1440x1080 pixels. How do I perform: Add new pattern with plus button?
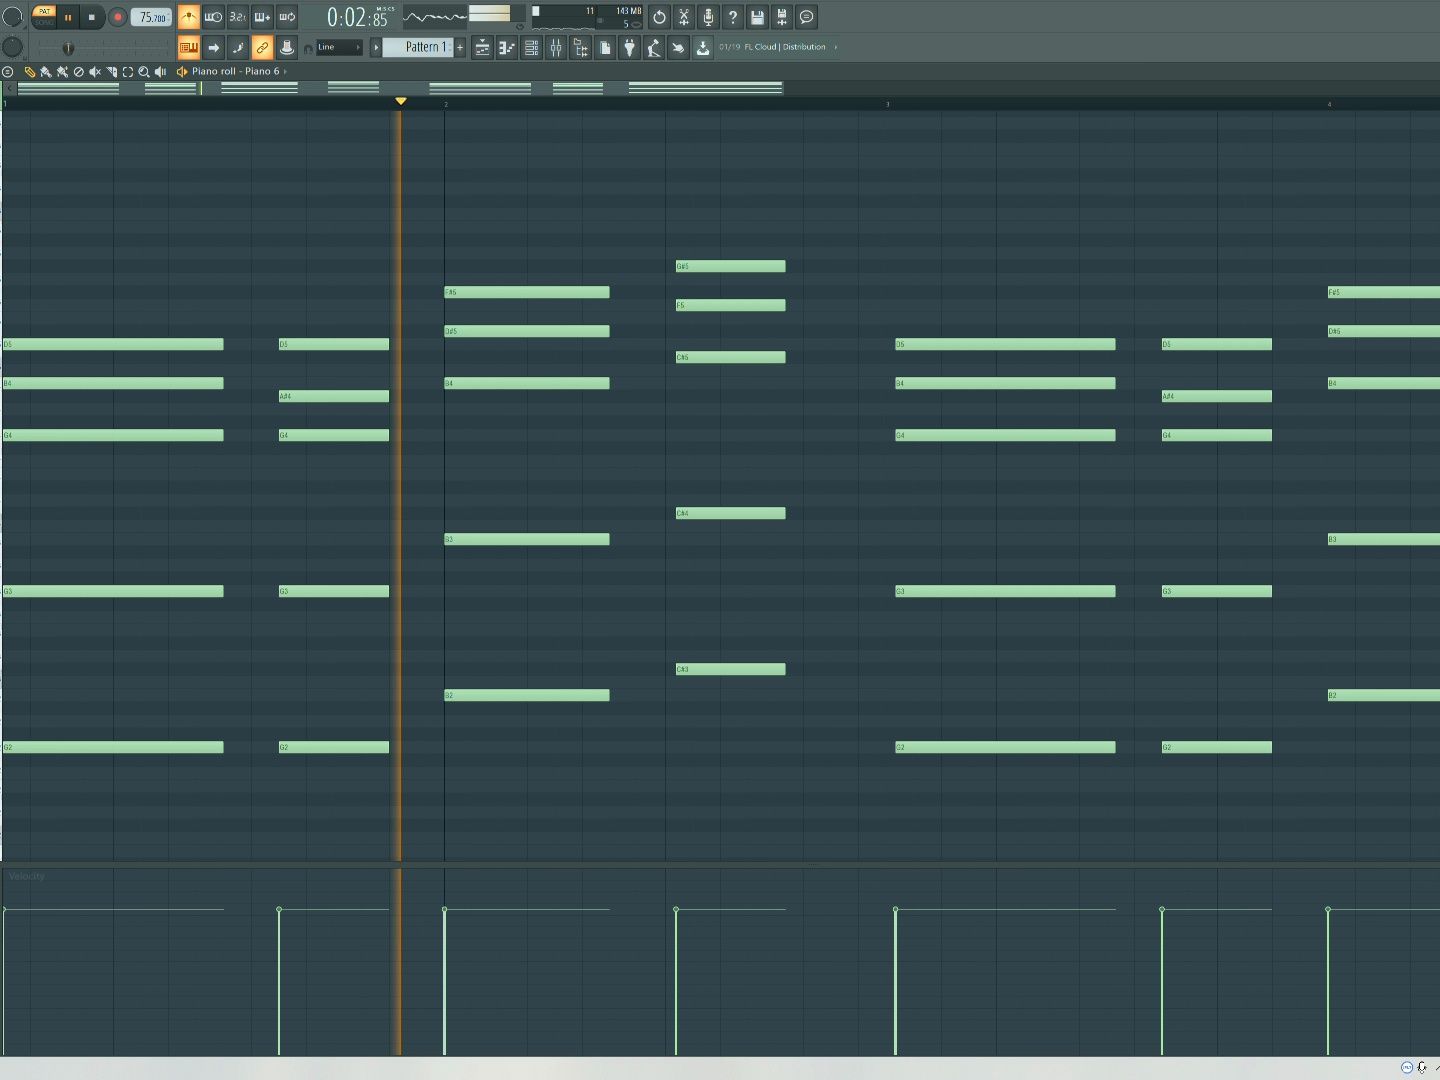point(460,47)
